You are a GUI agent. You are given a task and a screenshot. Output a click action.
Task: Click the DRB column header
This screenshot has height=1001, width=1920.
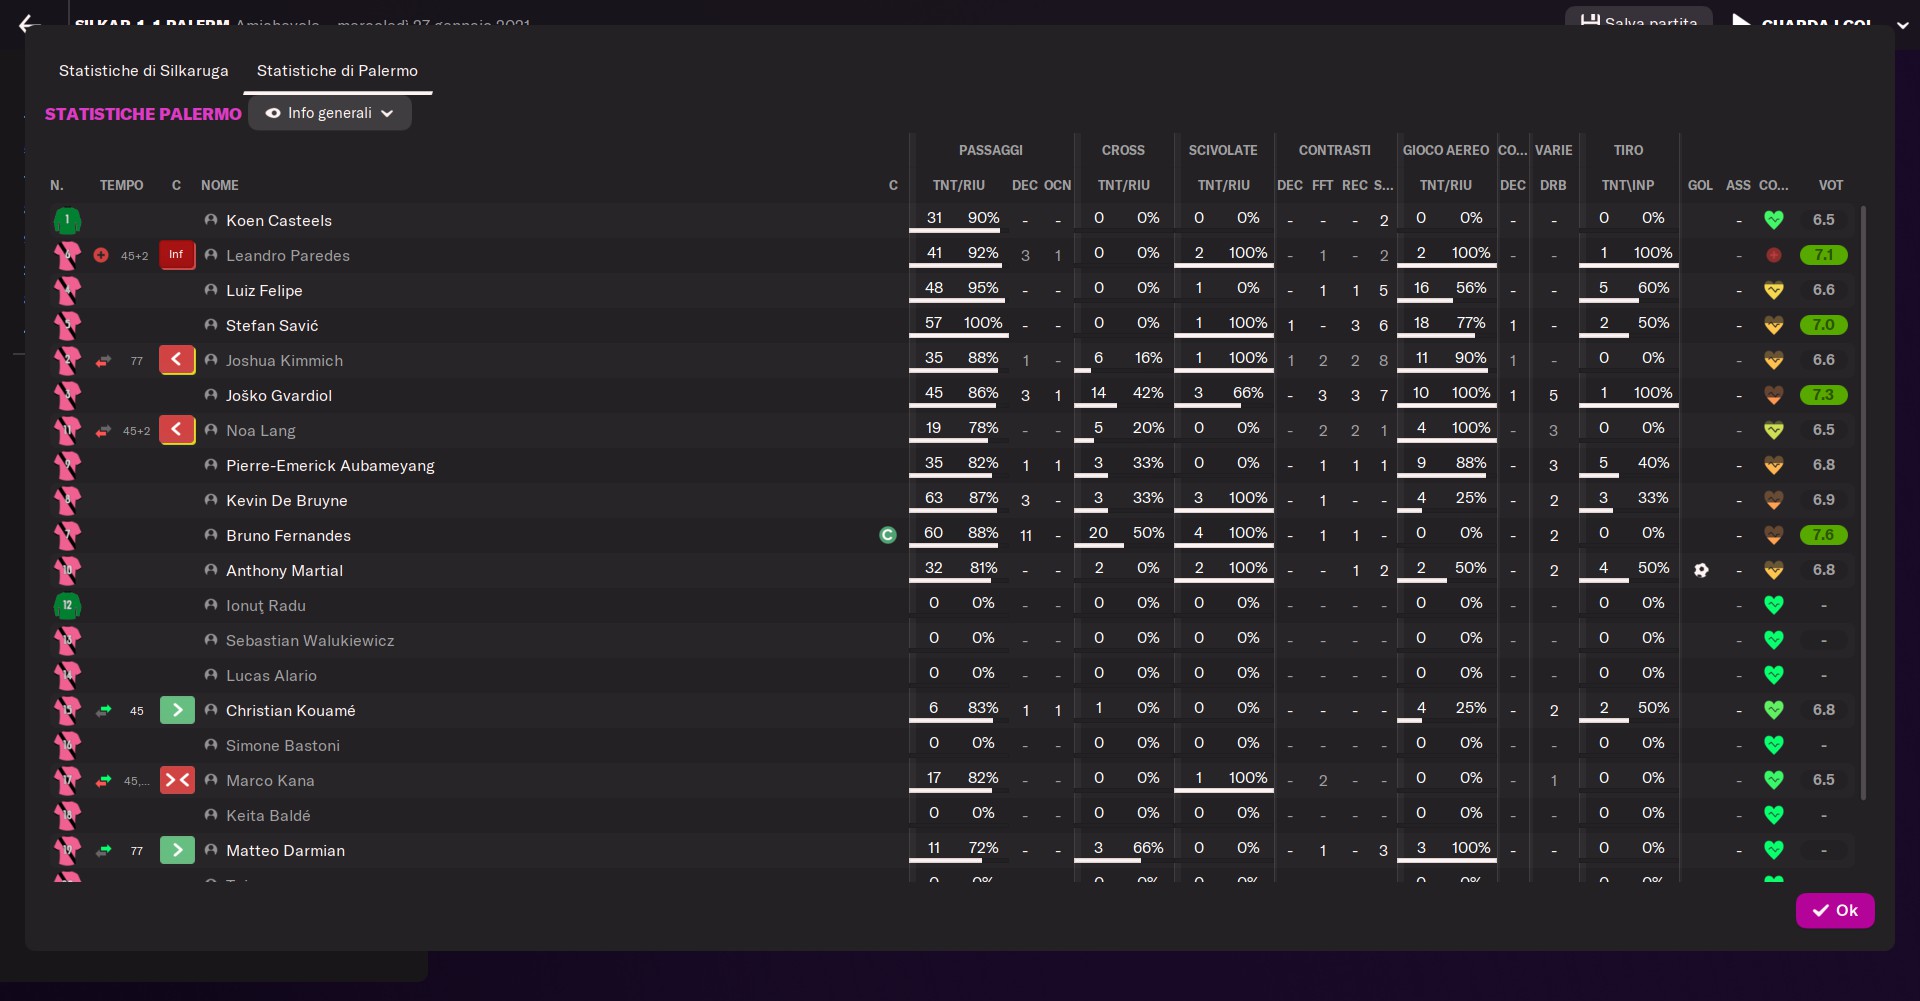1553,185
